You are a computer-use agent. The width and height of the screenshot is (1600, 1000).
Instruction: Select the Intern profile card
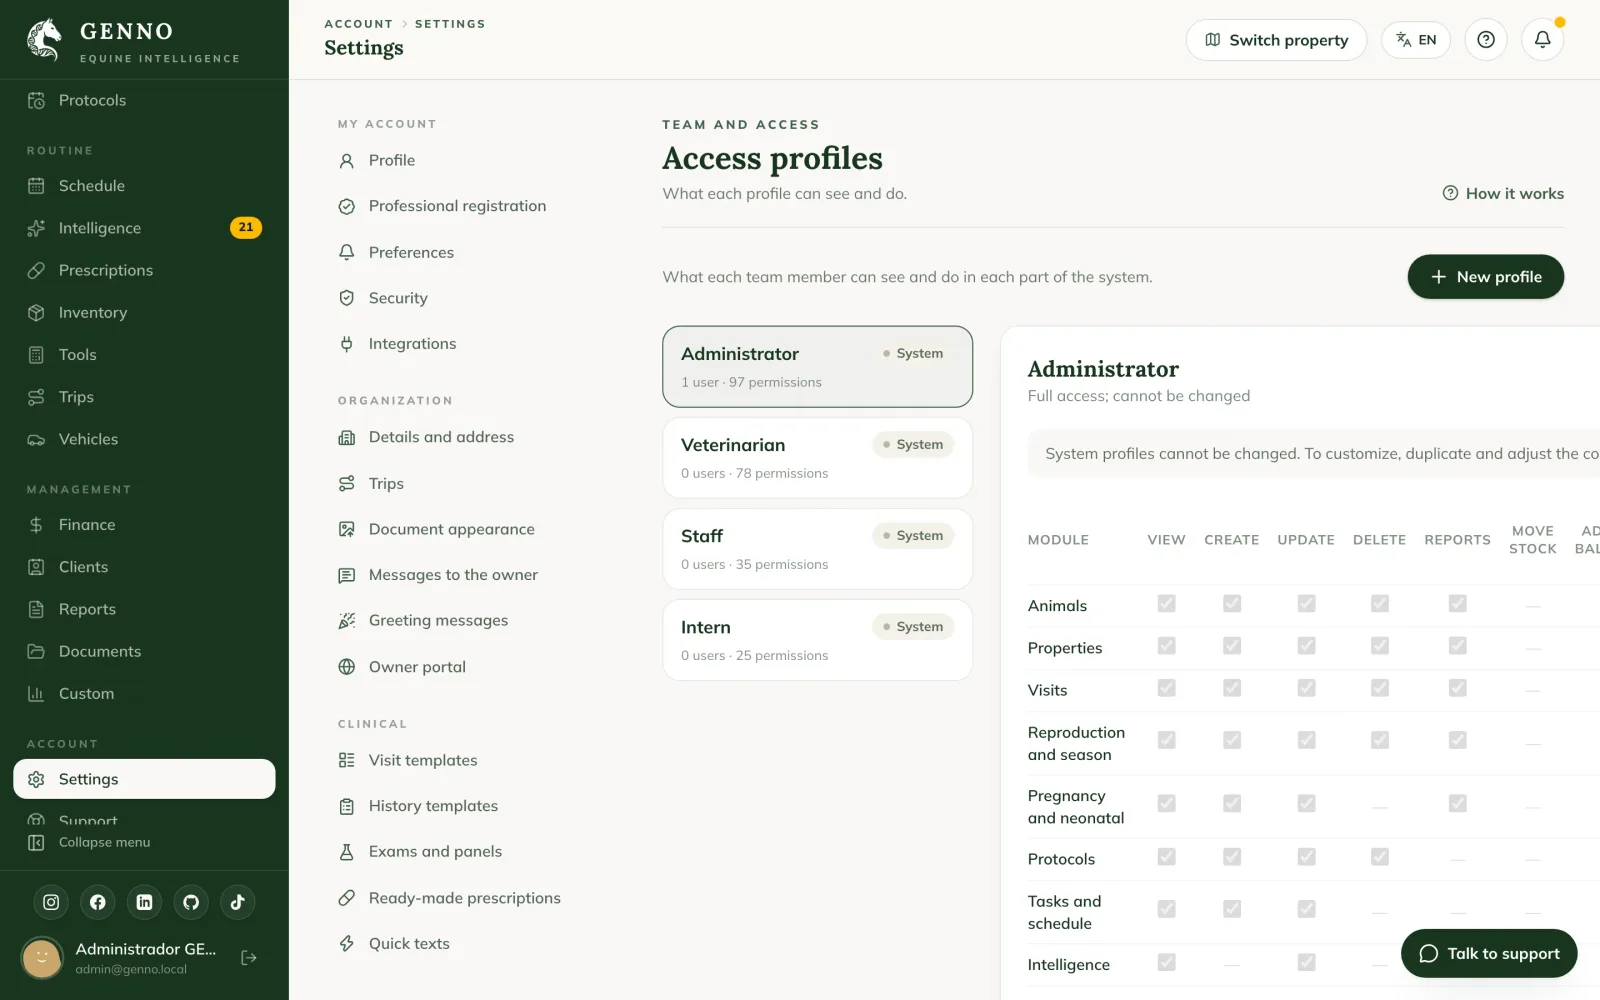pos(817,640)
